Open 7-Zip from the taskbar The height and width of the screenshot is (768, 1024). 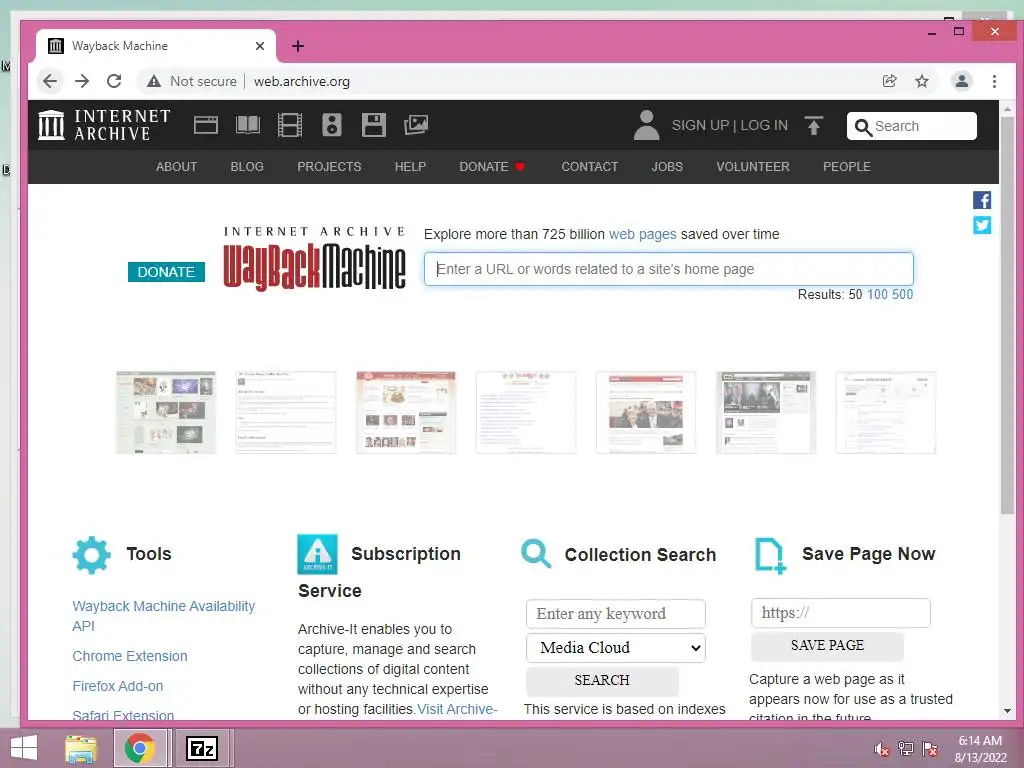(201, 748)
